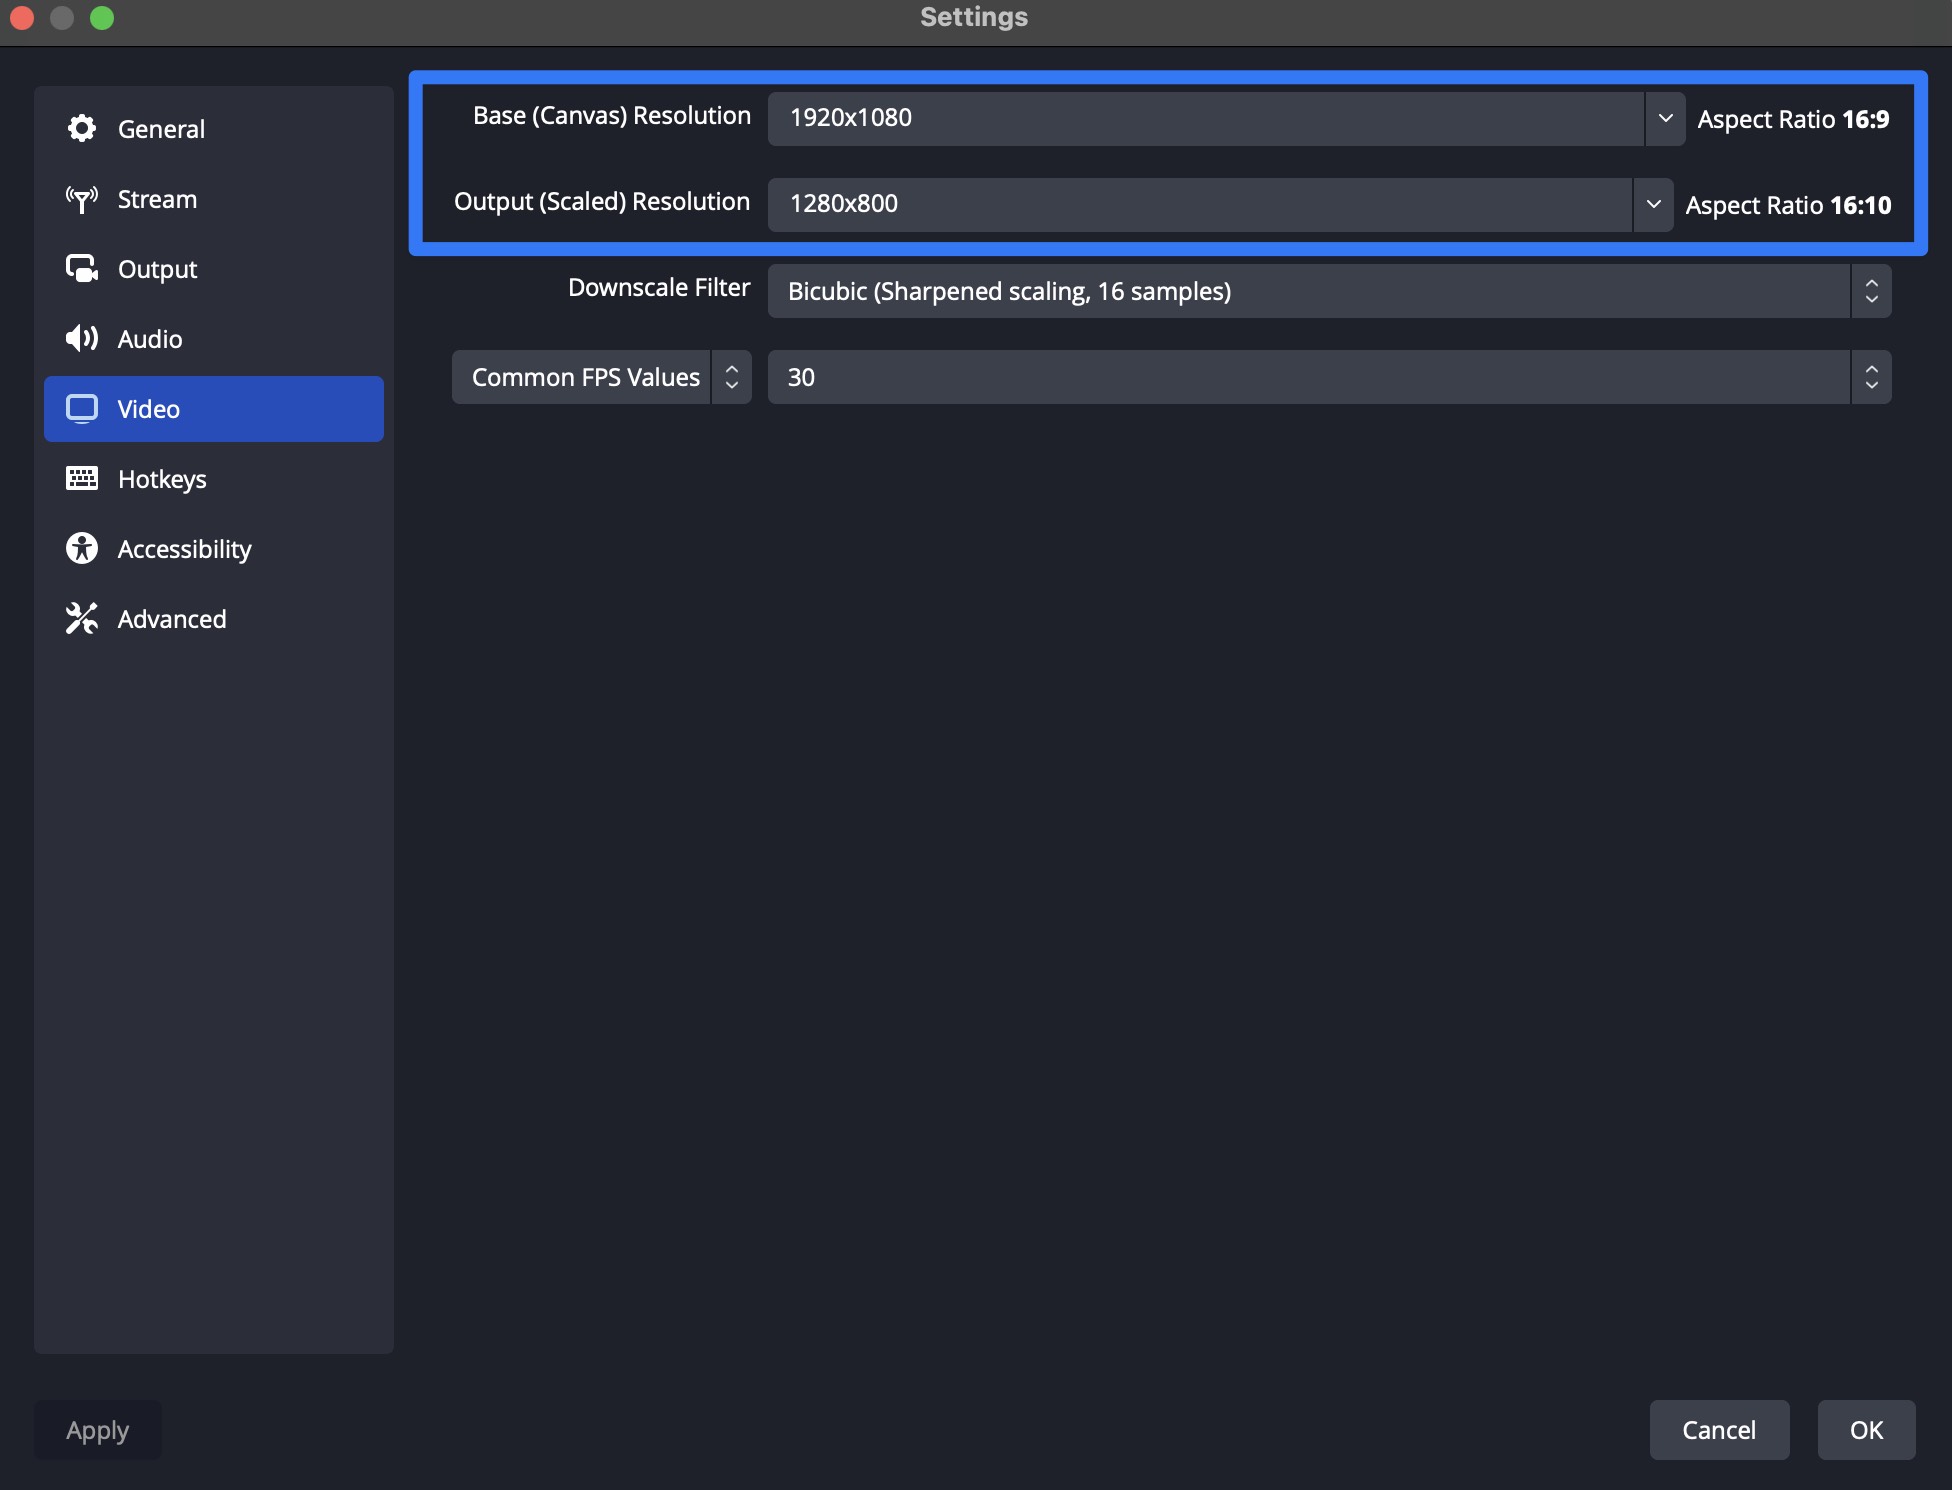Click the Audio speaker icon
This screenshot has height=1490, width=1952.
pyautogui.click(x=81, y=338)
